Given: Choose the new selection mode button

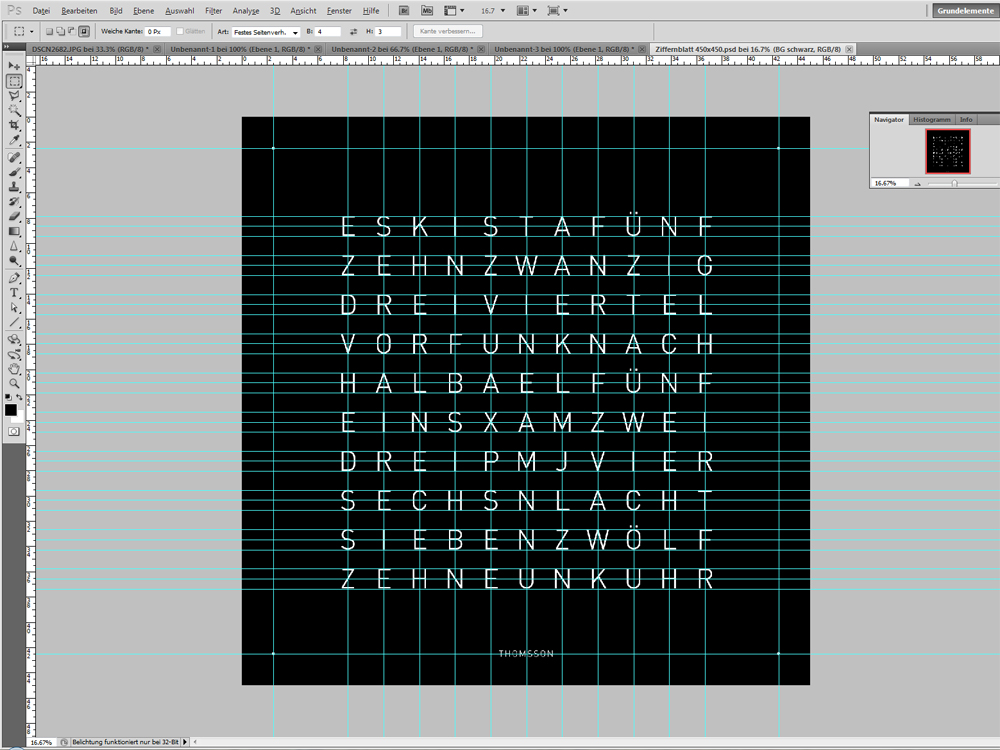Looking at the screenshot, I should pyautogui.click(x=49, y=32).
